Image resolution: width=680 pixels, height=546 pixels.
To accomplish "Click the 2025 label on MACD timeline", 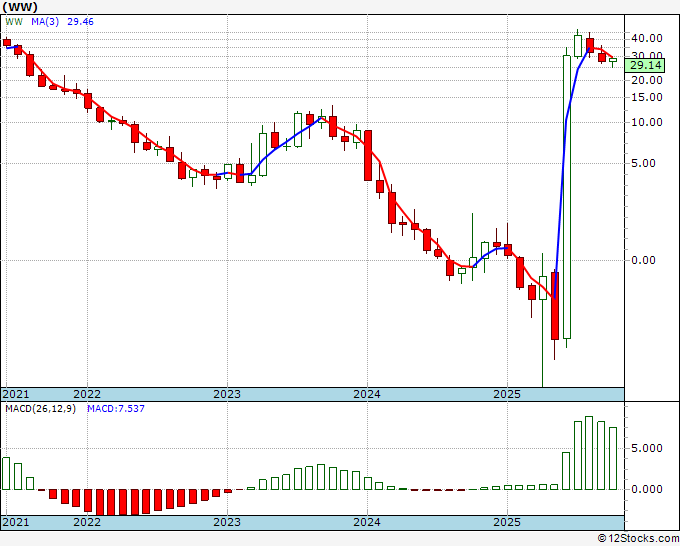I will [507, 522].
